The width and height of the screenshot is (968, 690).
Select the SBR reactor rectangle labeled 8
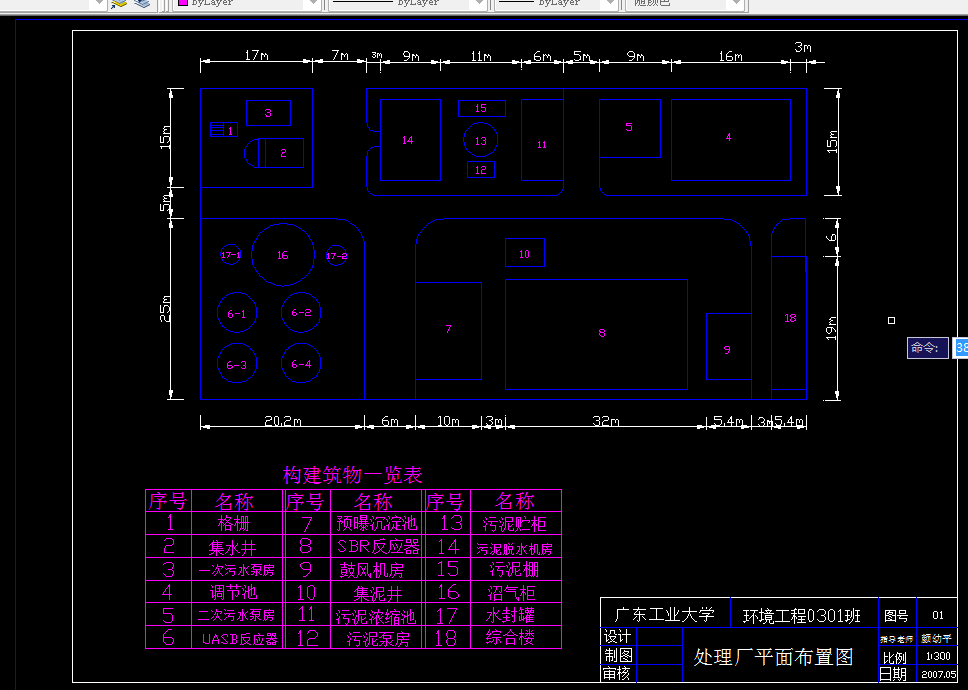tap(601, 333)
